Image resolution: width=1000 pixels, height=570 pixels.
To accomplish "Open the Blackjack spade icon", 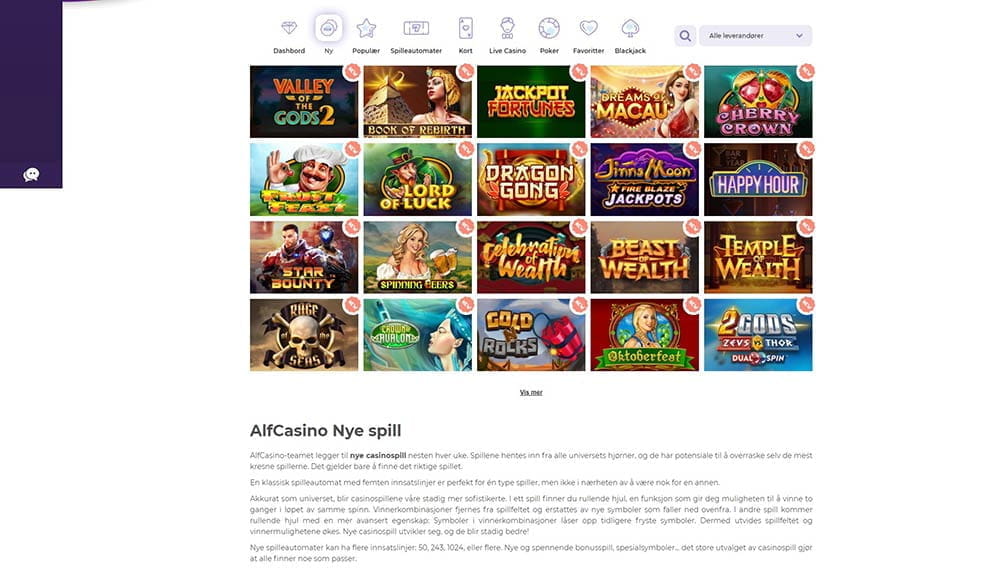I will 630,28.
